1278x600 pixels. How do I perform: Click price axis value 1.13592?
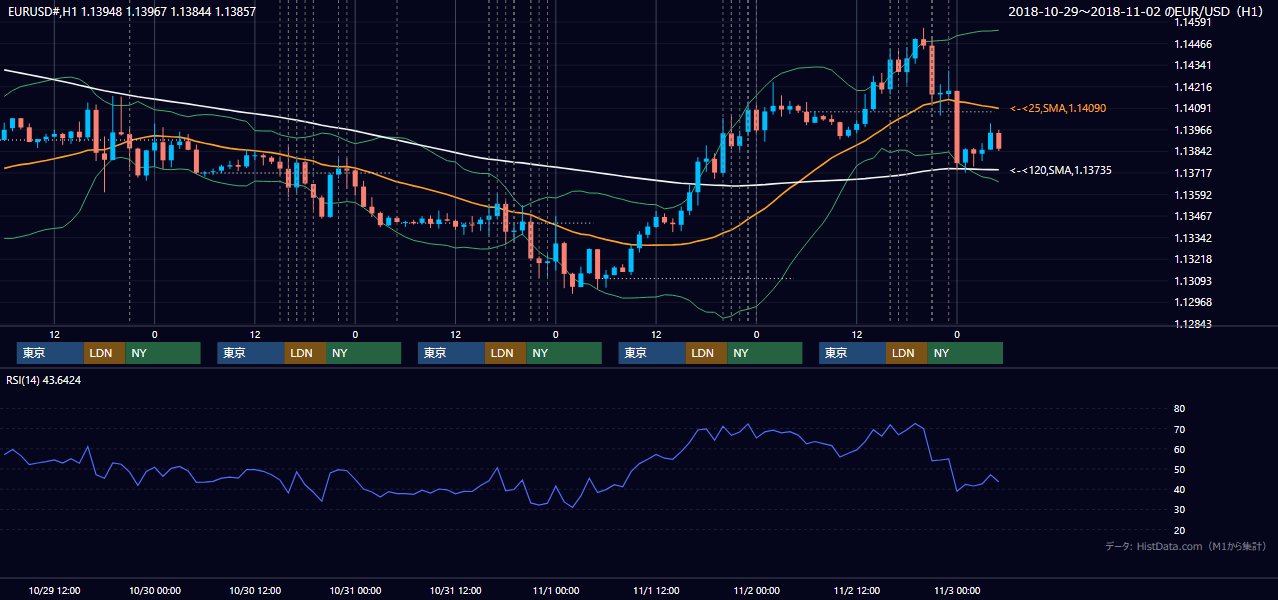[x=1193, y=195]
